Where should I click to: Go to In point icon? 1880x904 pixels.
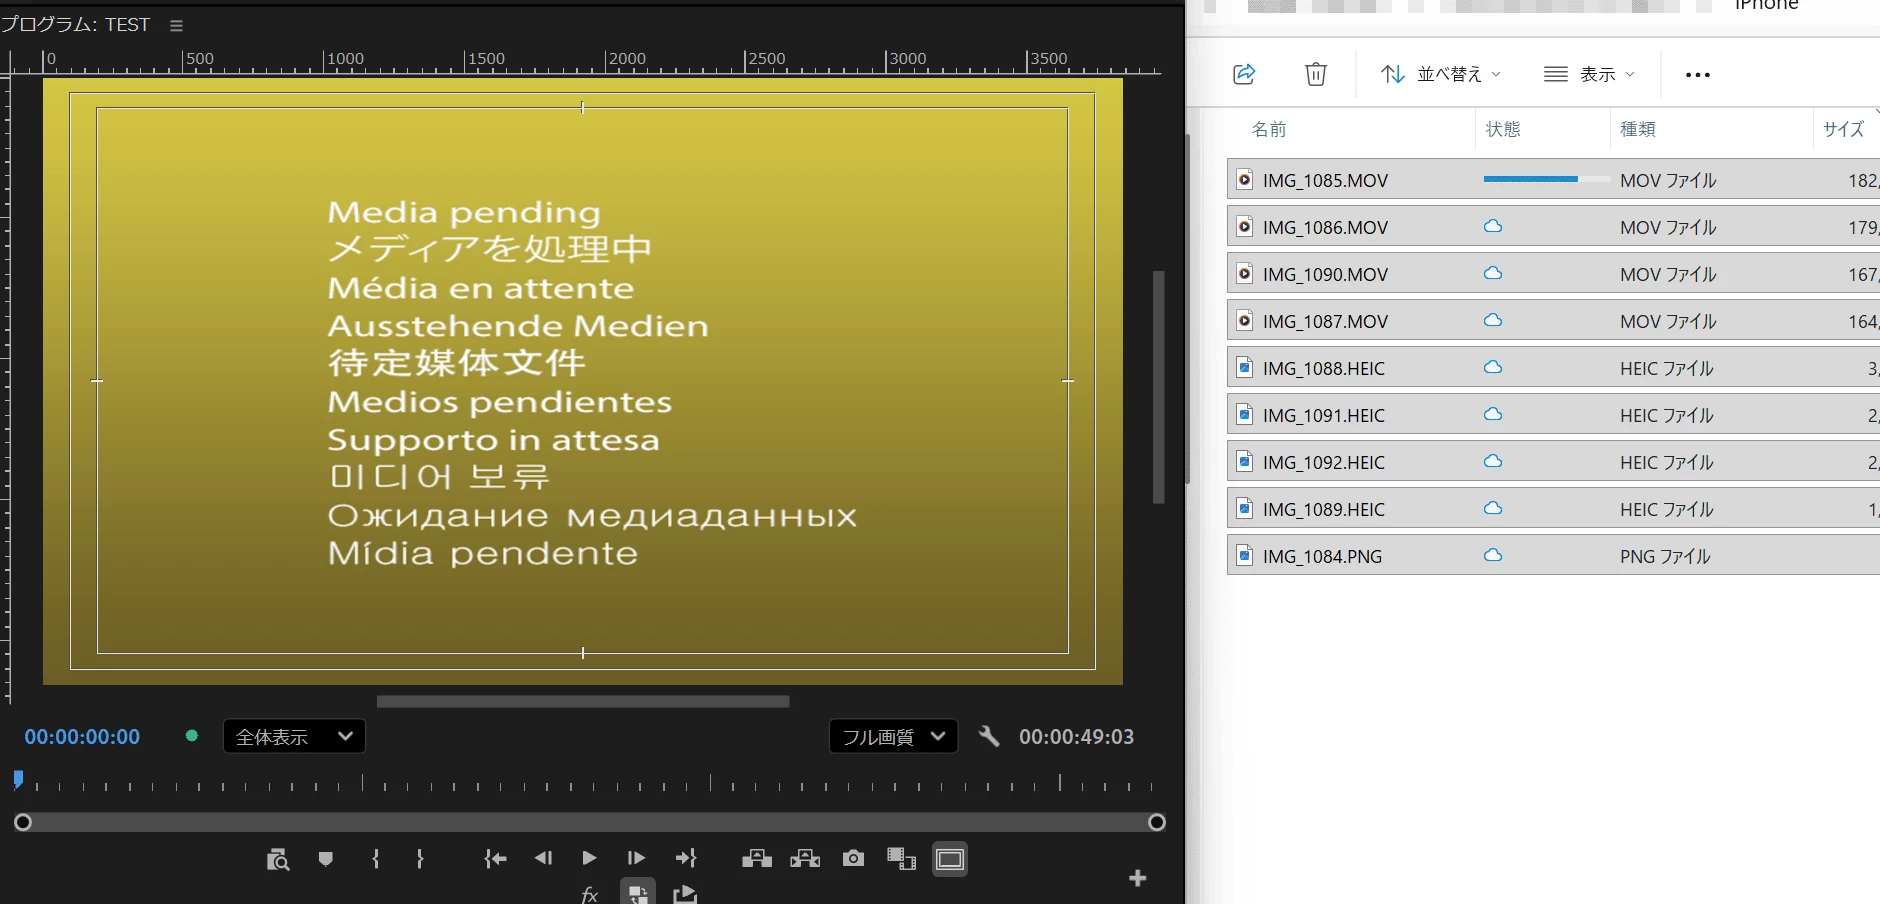495,858
